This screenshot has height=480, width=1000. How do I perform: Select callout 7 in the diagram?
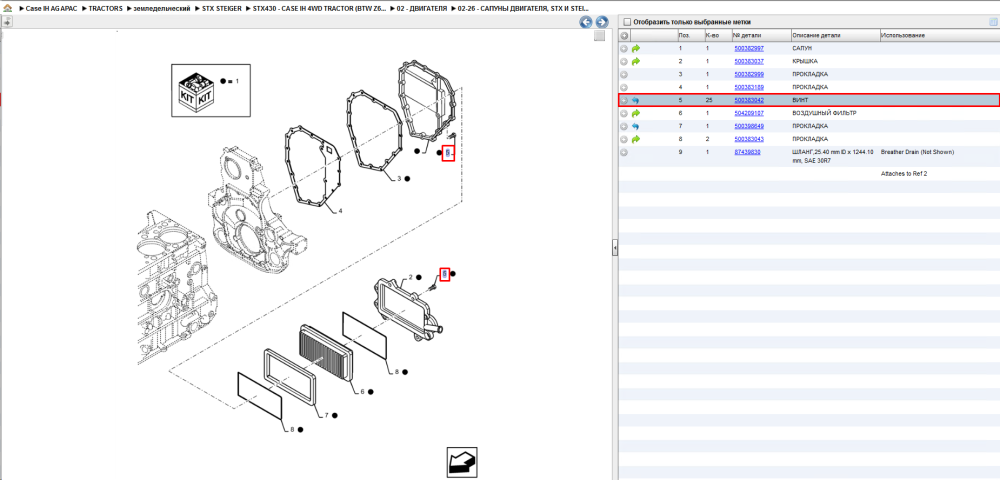(x=326, y=415)
